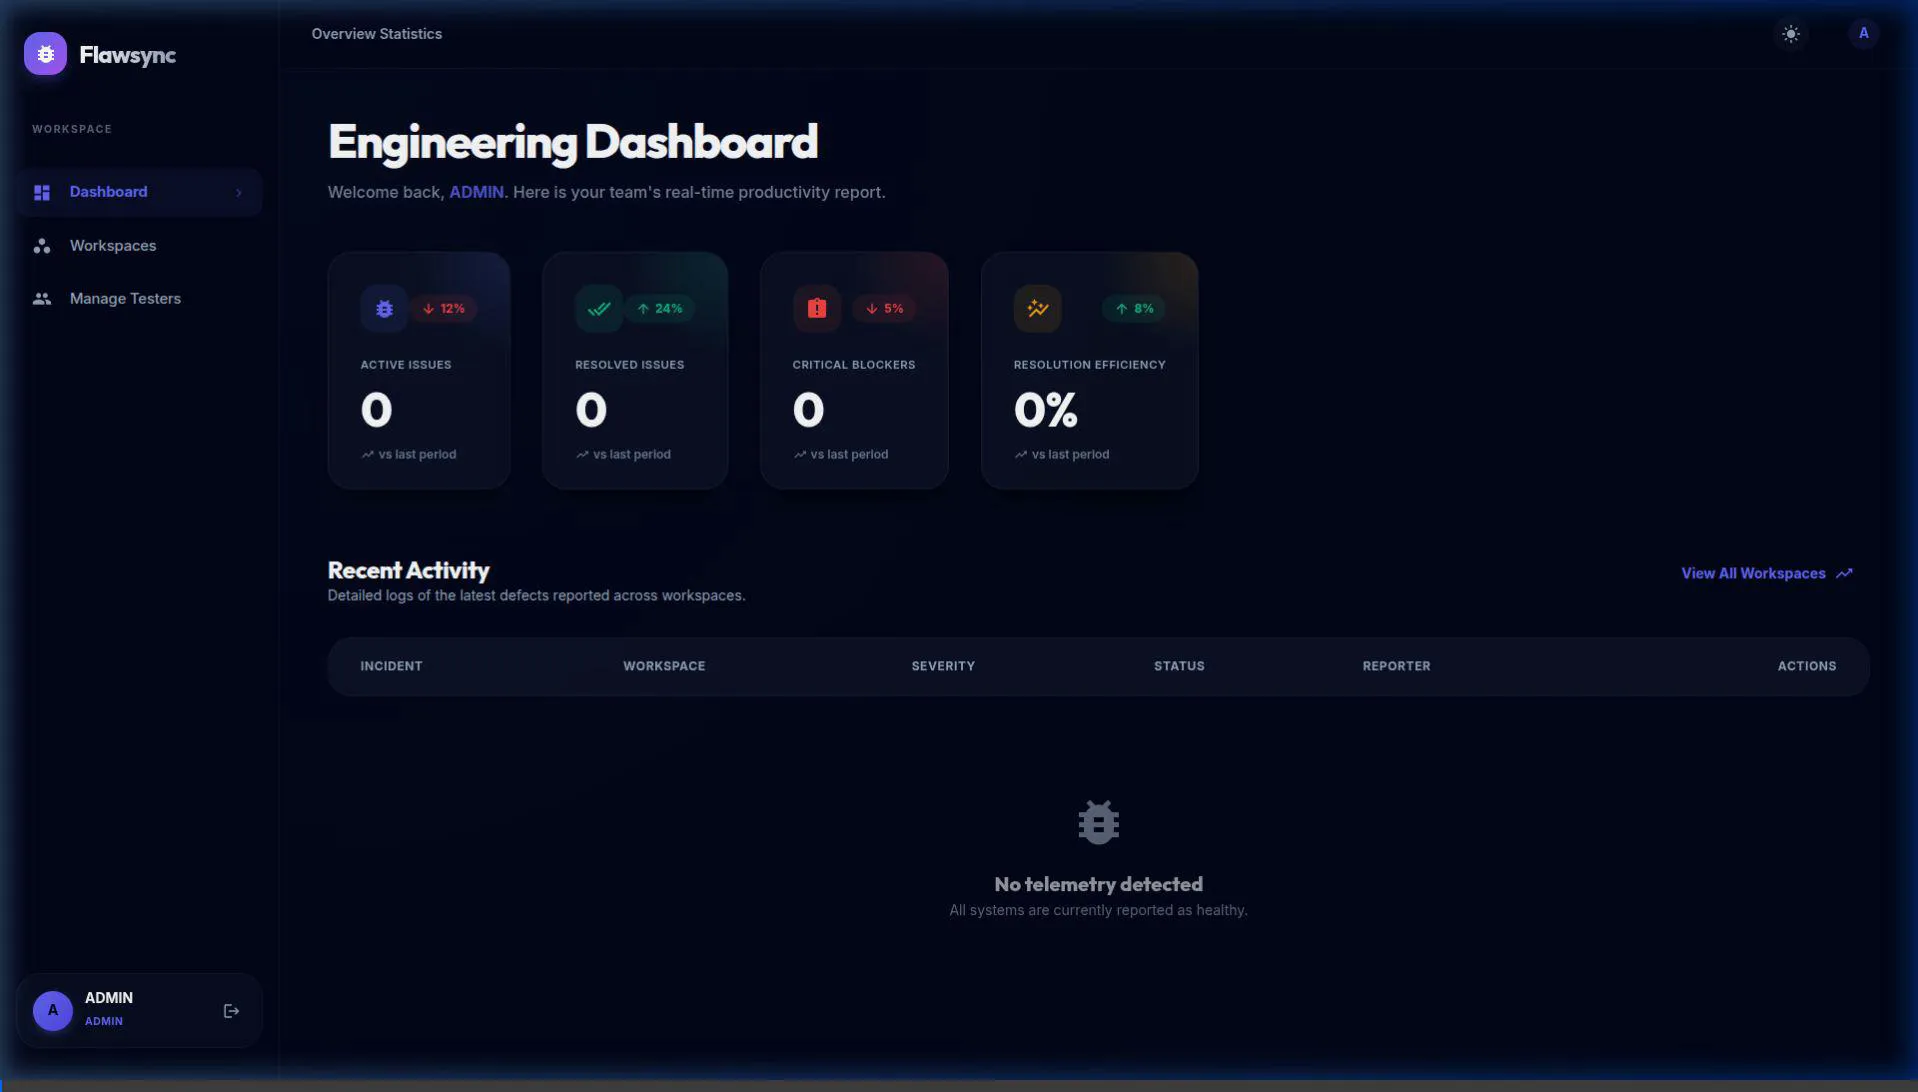Click the Flawsync bug logo icon
1918x1092 pixels.
pos(45,54)
